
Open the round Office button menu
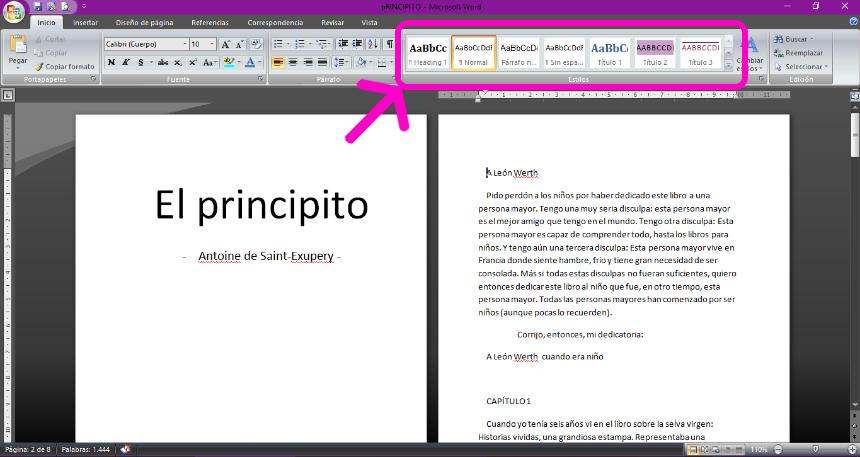[13, 12]
